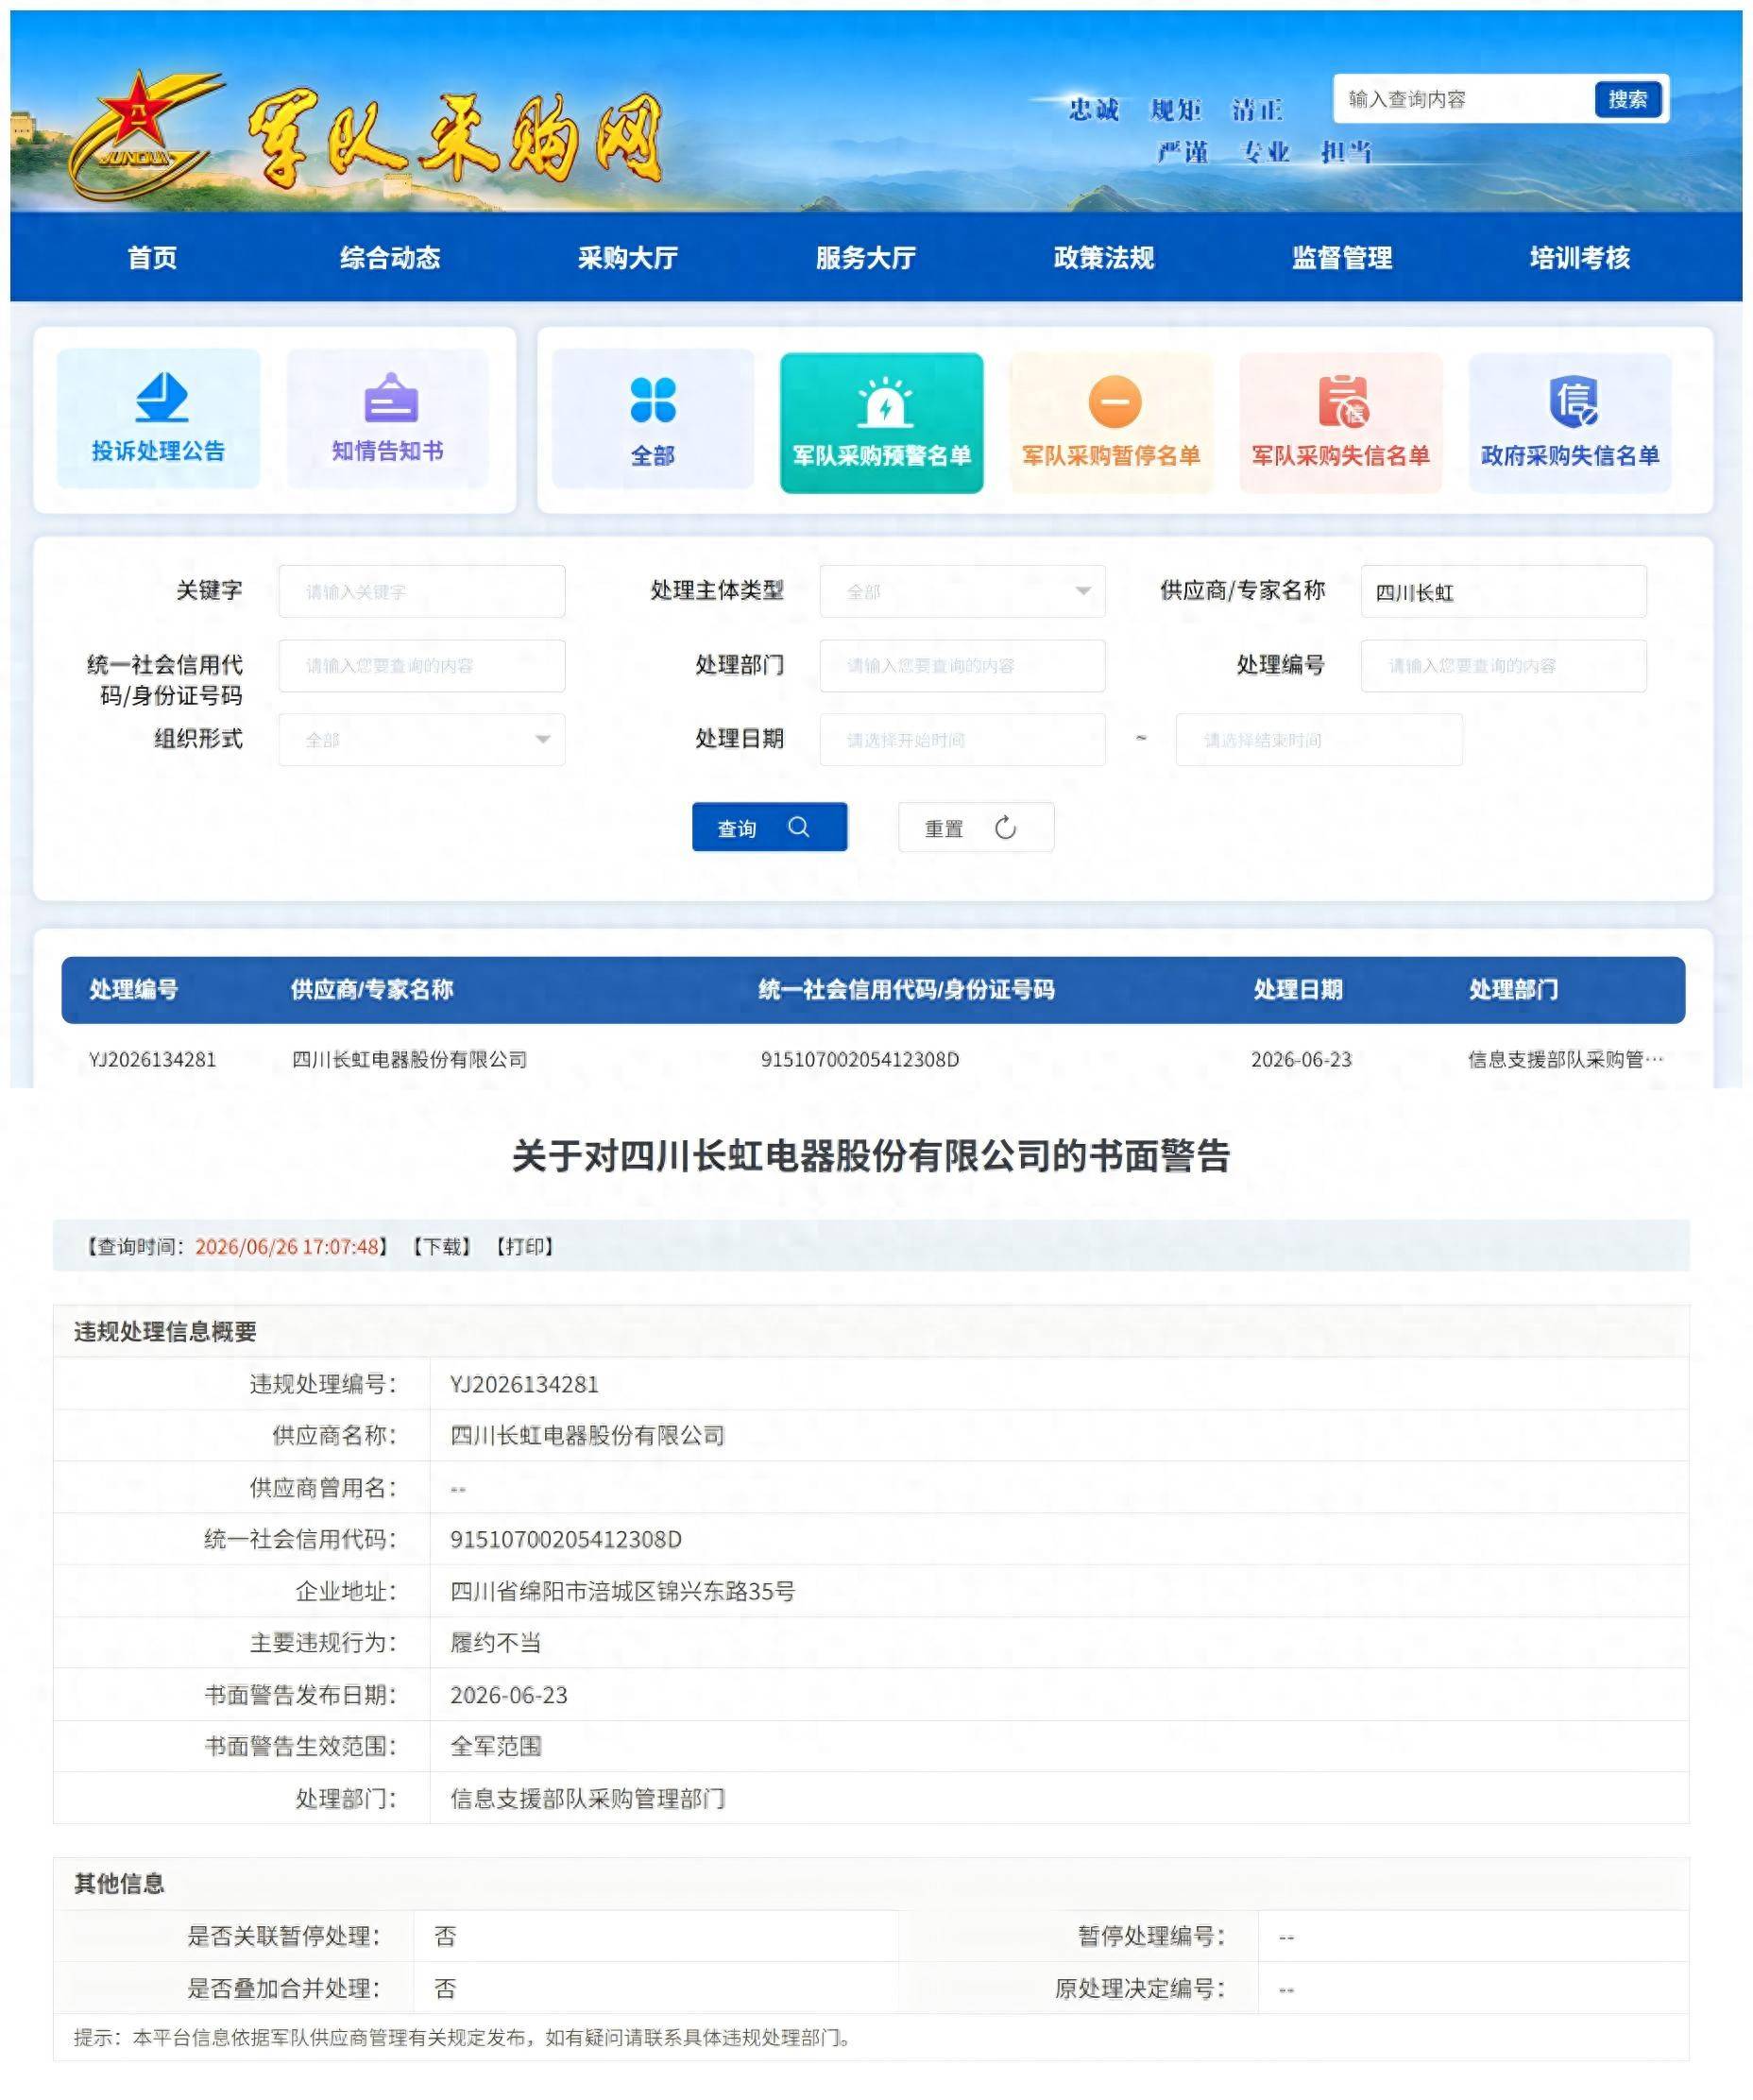Screen dimensions: 1753x2100
Task: Click the magnifier icon in 查询 button
Action: tap(798, 827)
